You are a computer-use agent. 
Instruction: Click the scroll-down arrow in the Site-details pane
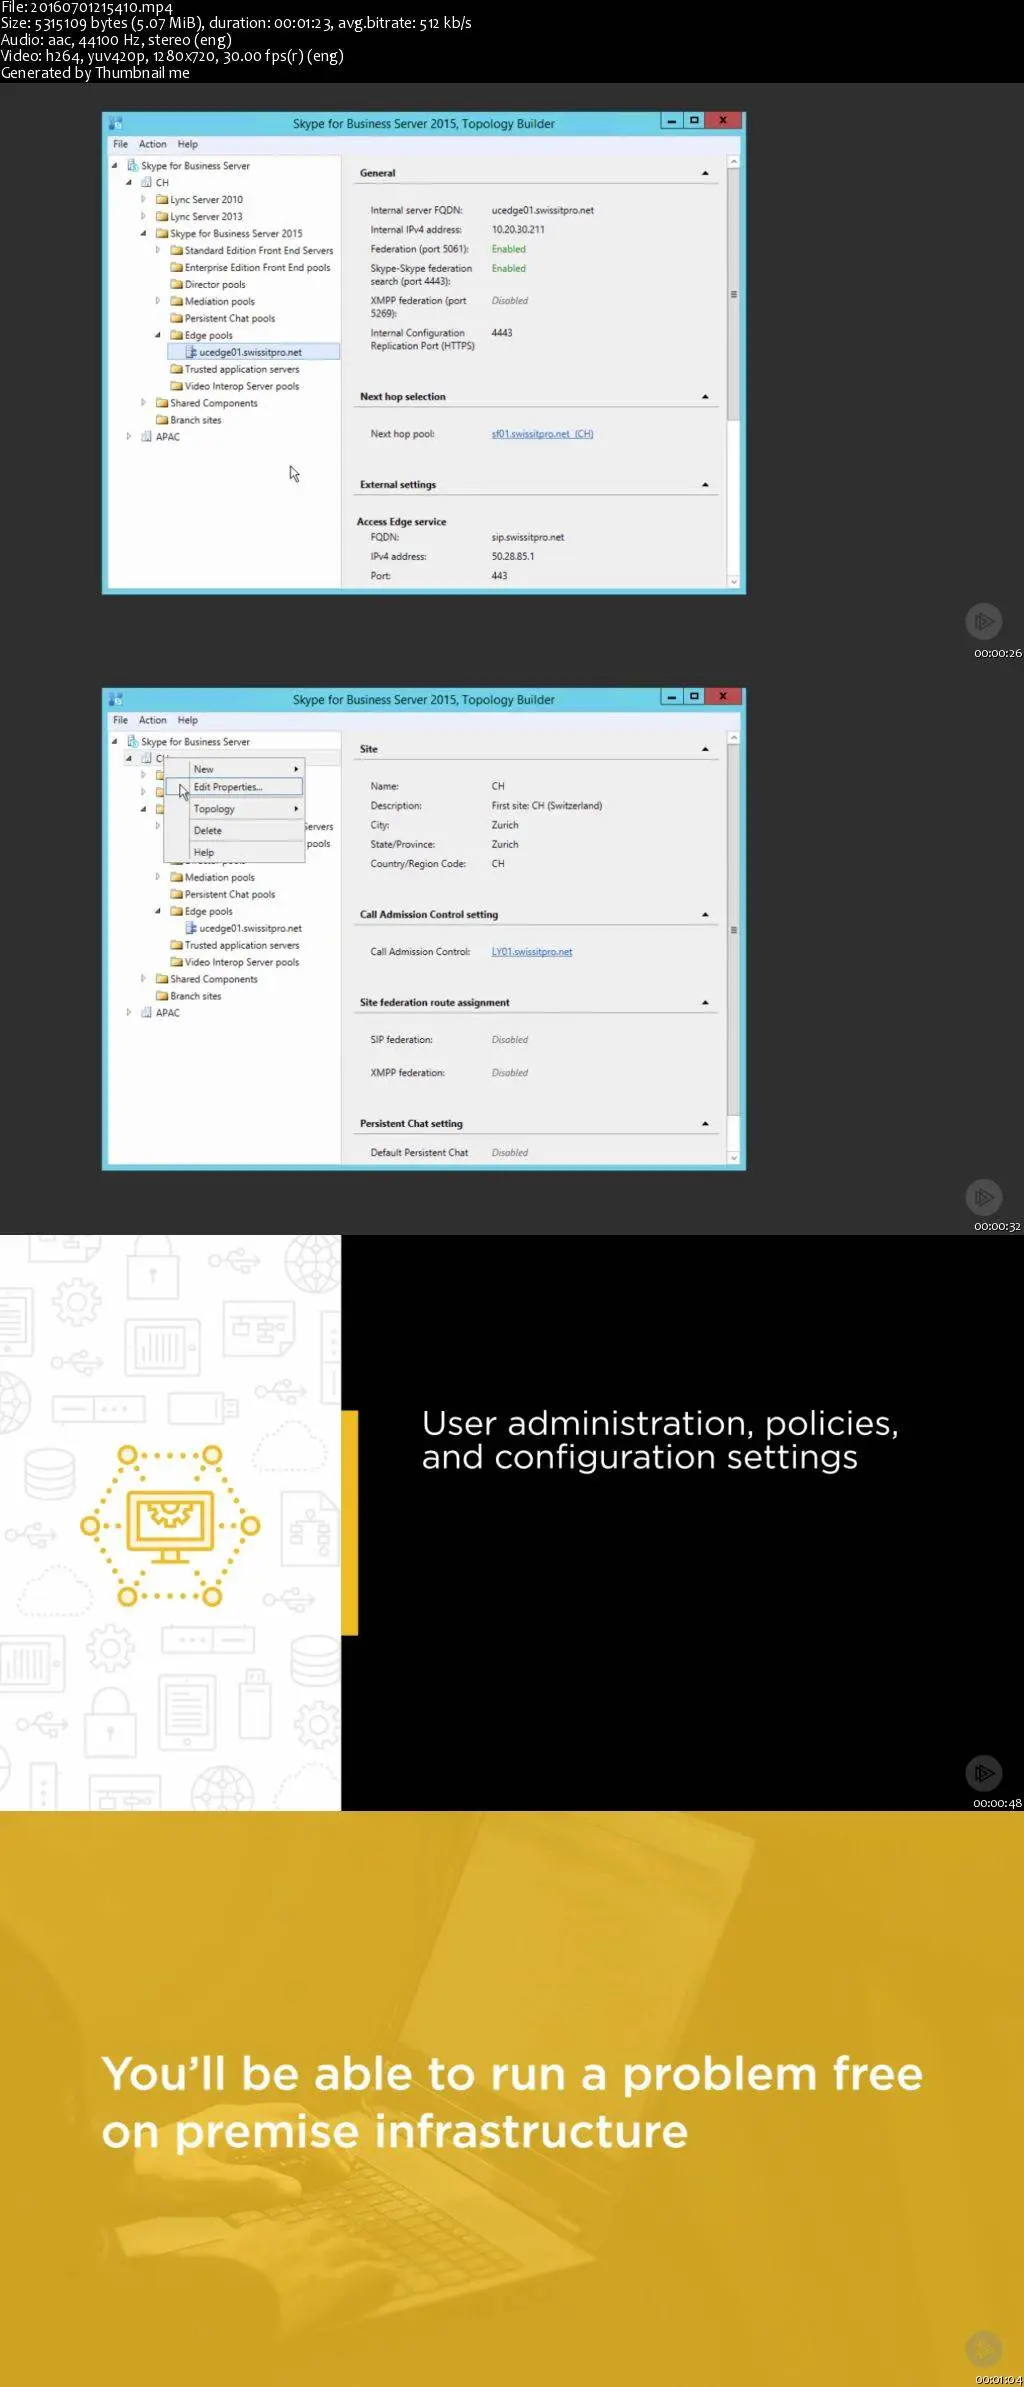(734, 1158)
